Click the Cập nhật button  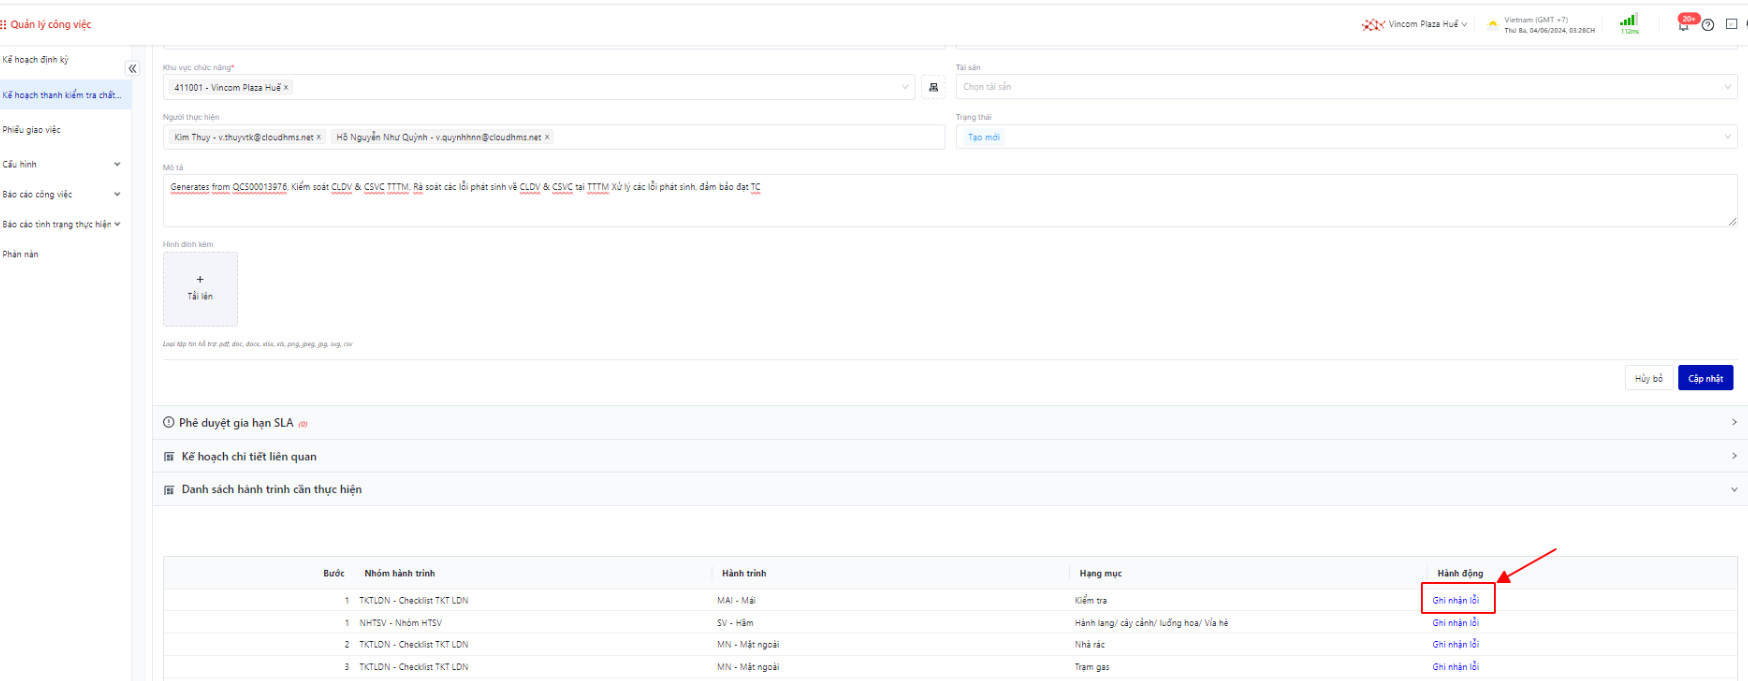pyautogui.click(x=1704, y=378)
